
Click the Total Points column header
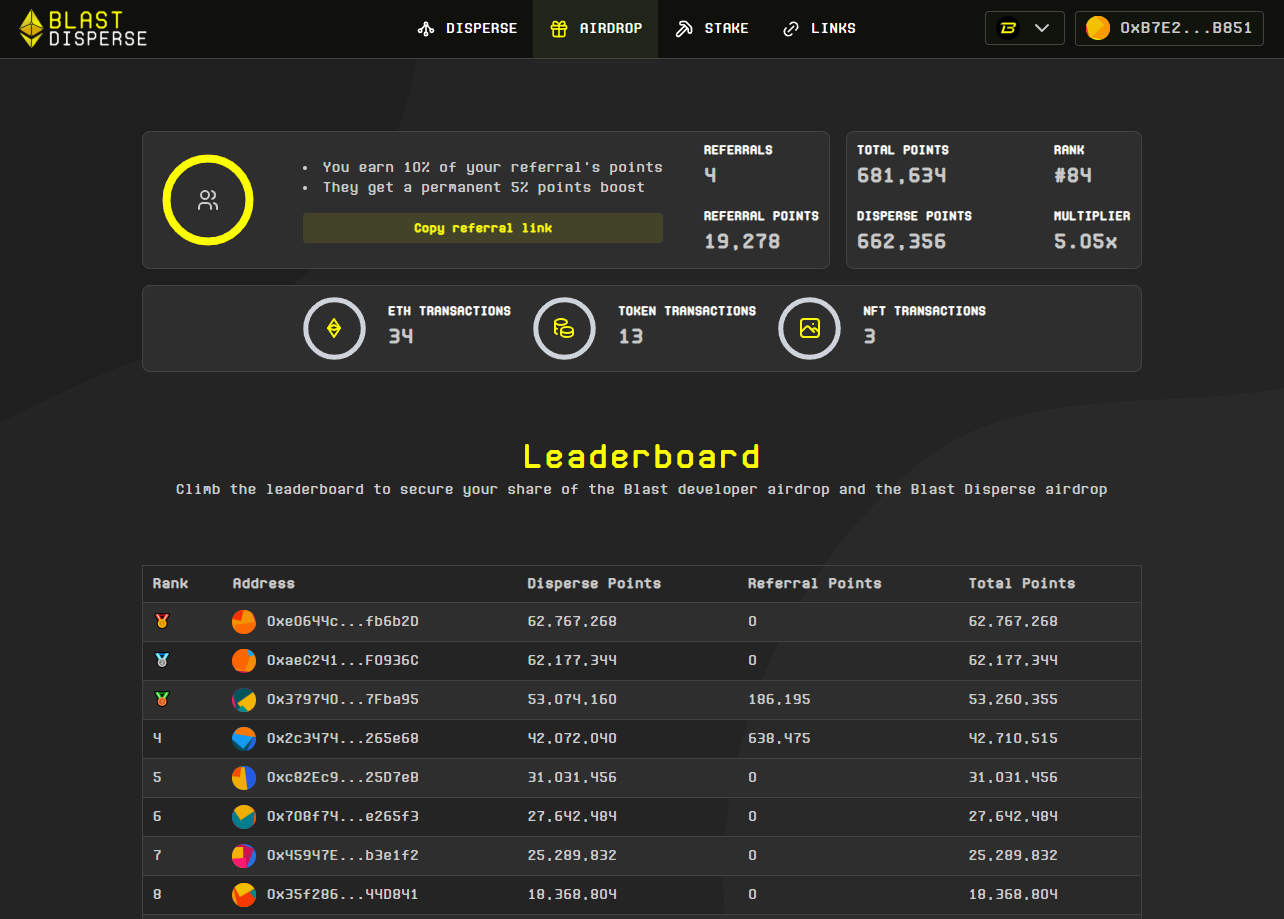pos(1022,583)
